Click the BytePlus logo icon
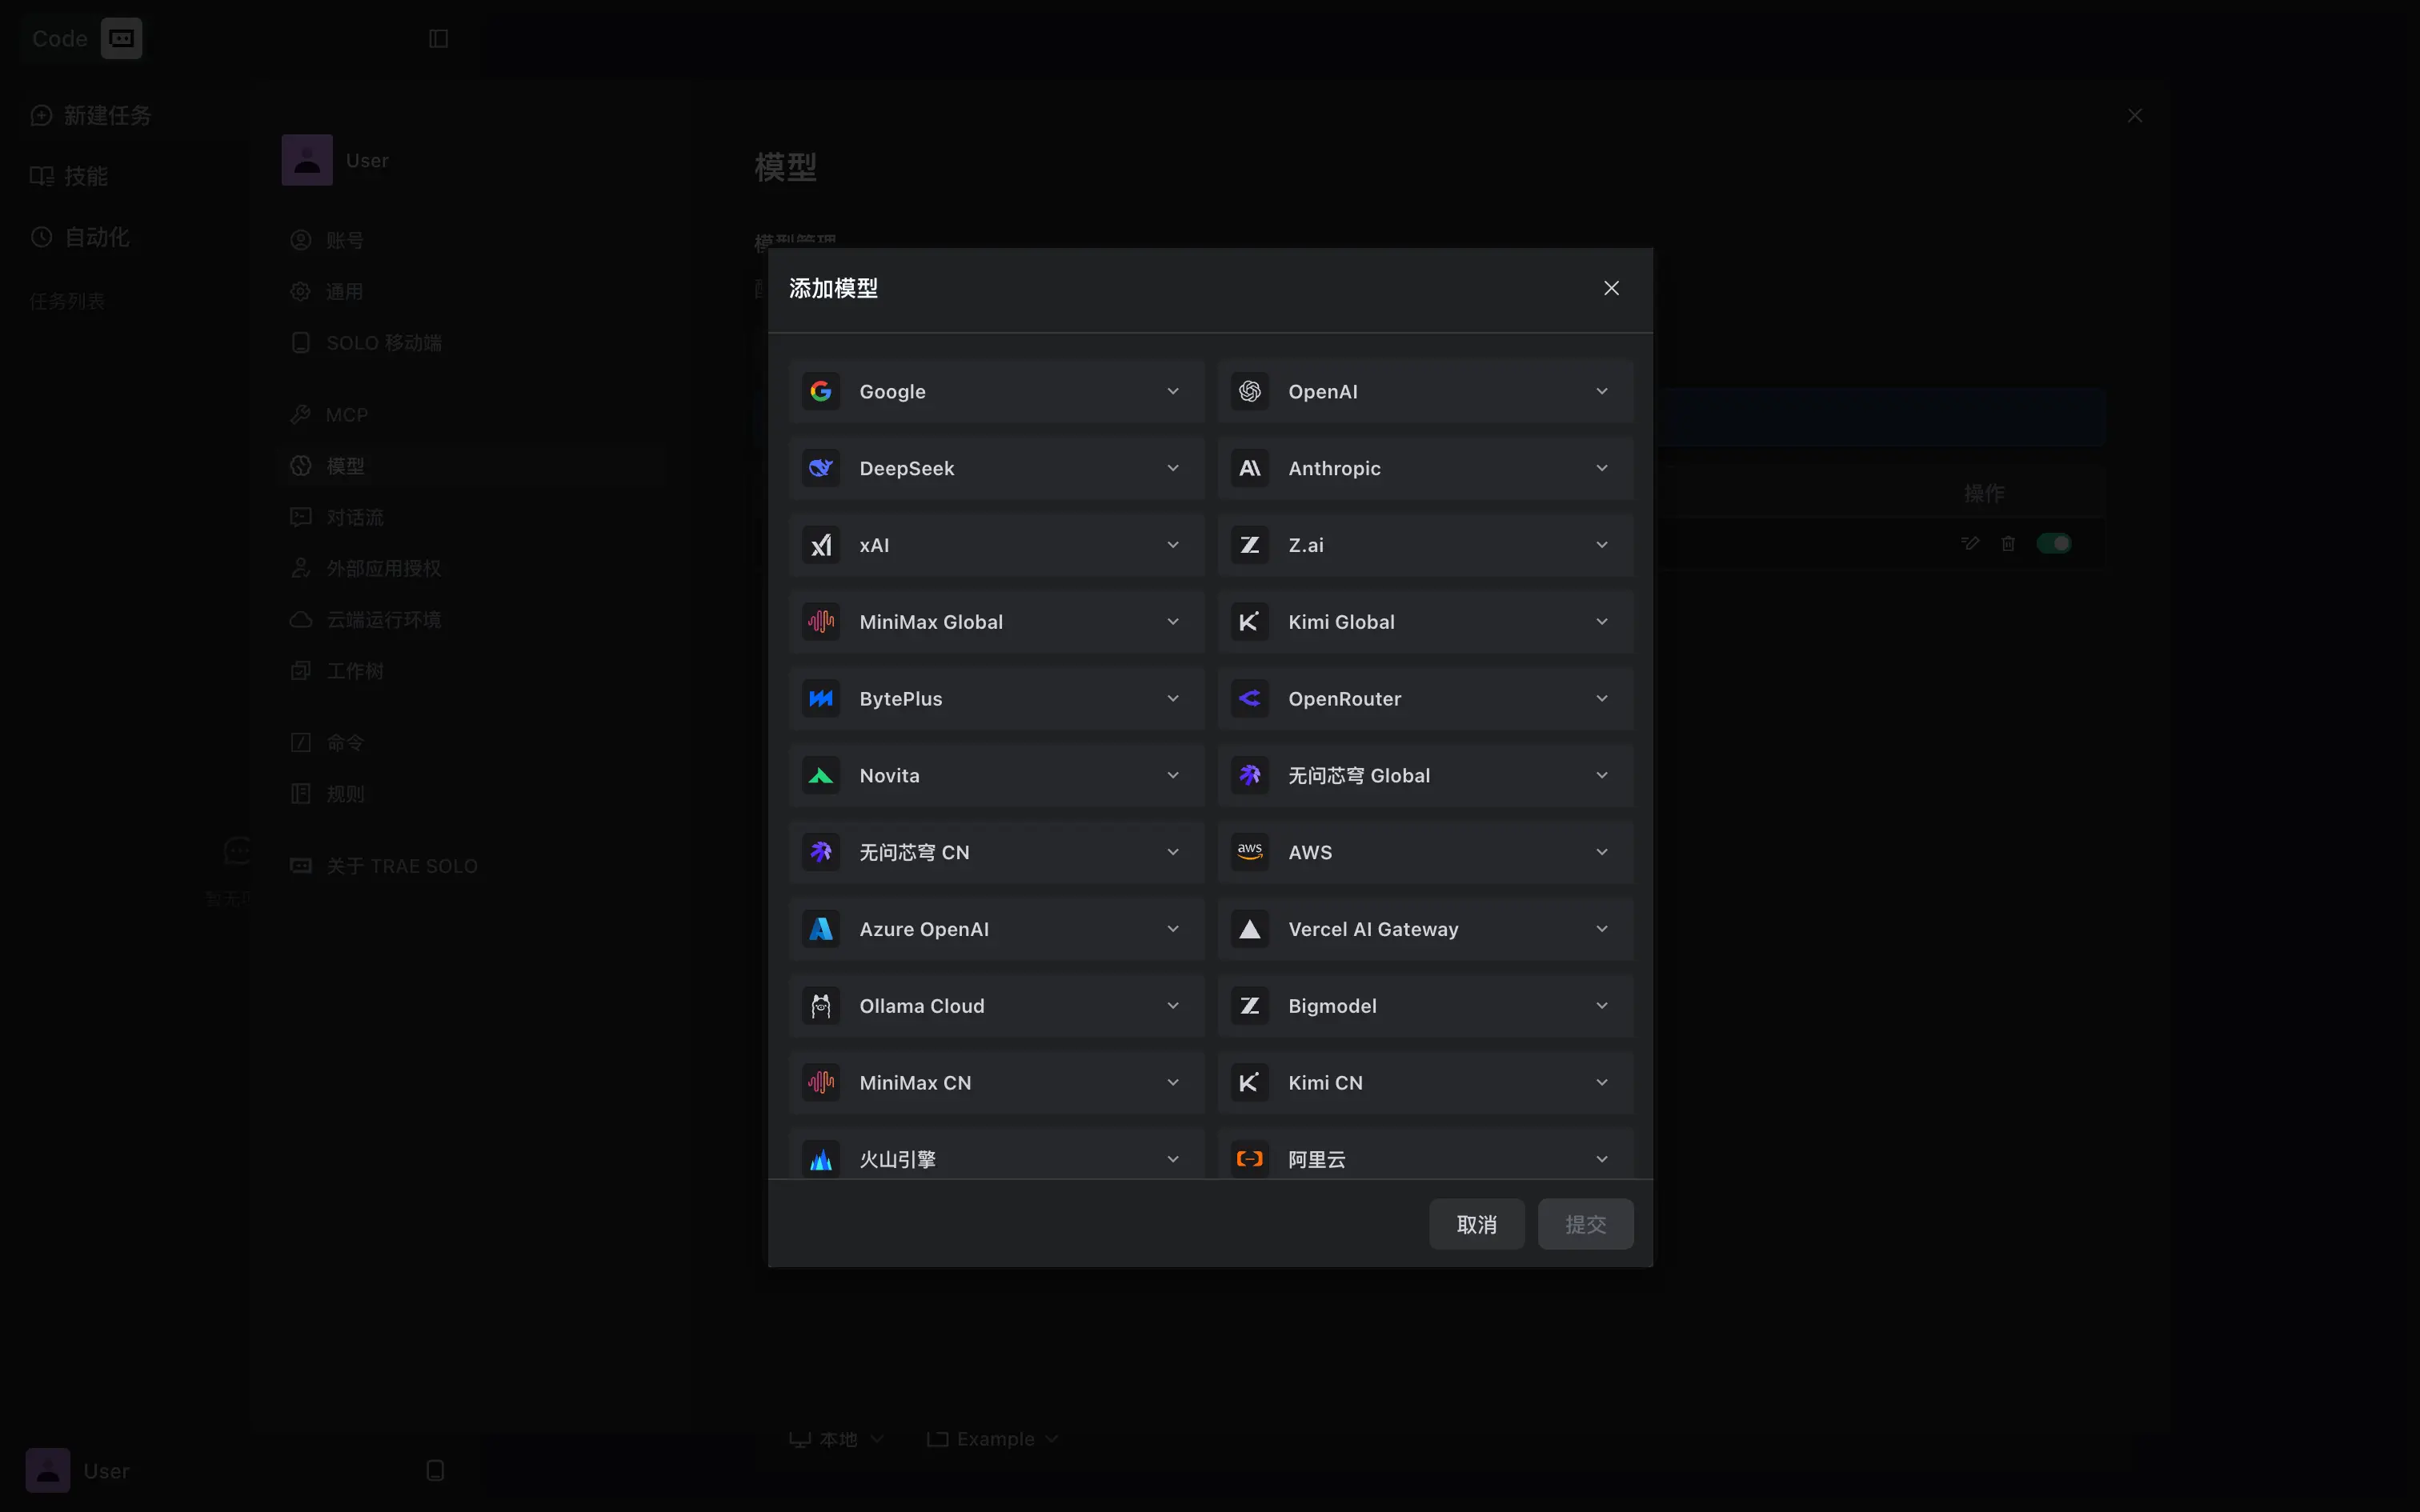Image resolution: width=2420 pixels, height=1512 pixels. pyautogui.click(x=821, y=699)
